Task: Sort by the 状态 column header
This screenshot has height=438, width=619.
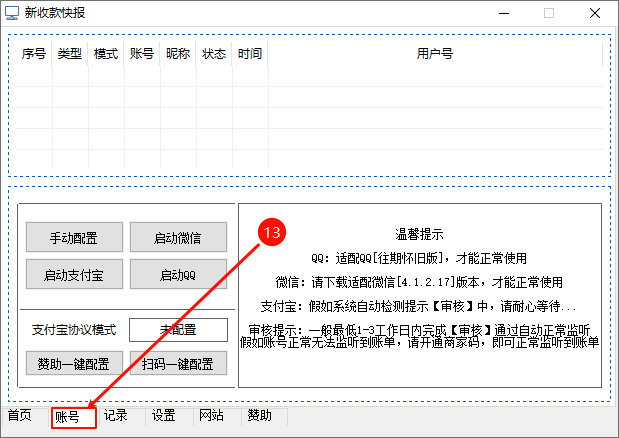Action: (214, 54)
